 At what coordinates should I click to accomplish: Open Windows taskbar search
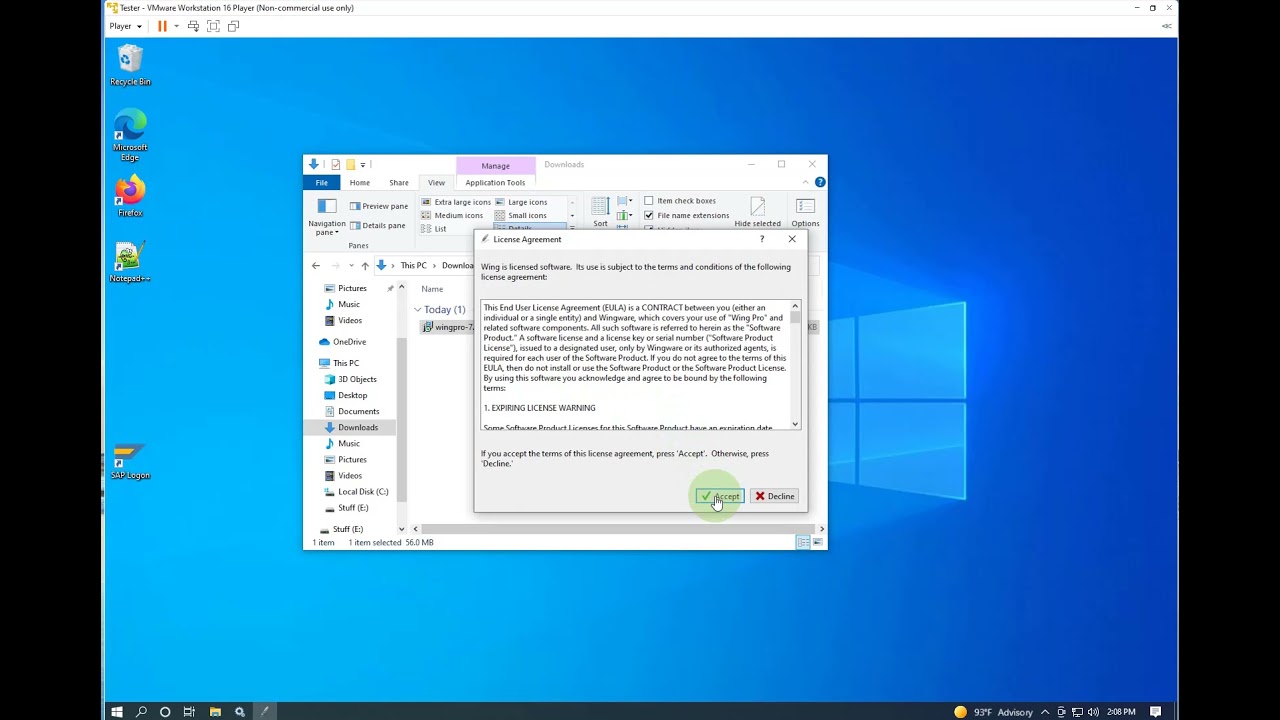point(141,712)
